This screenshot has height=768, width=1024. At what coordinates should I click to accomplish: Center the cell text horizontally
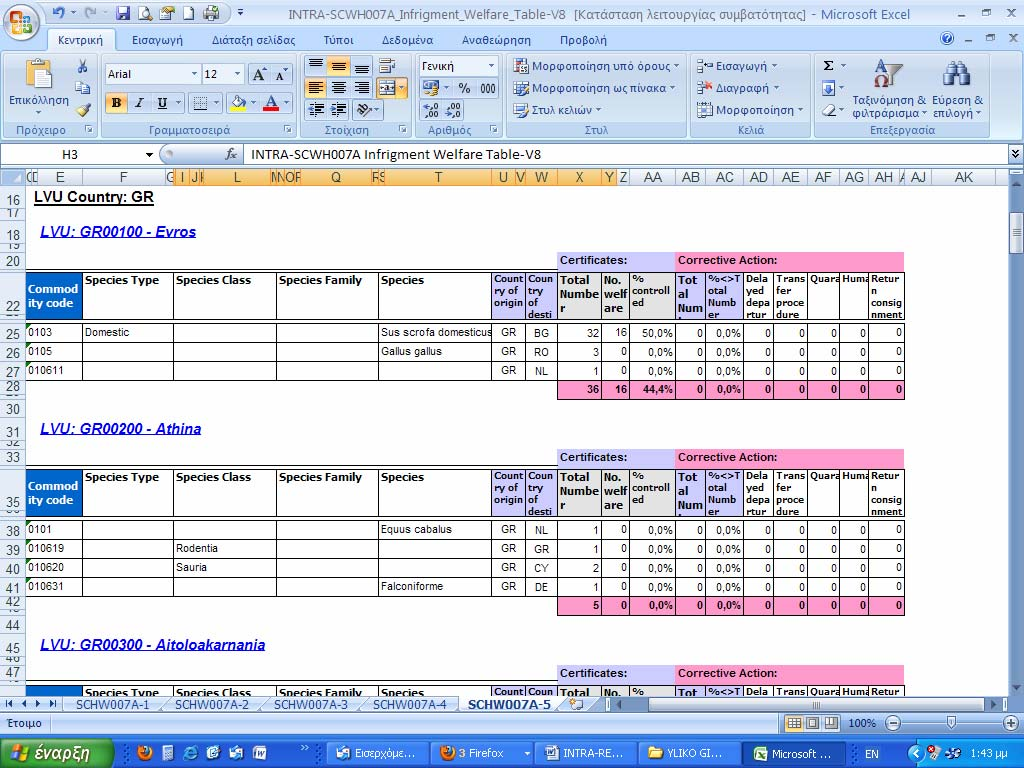click(338, 88)
